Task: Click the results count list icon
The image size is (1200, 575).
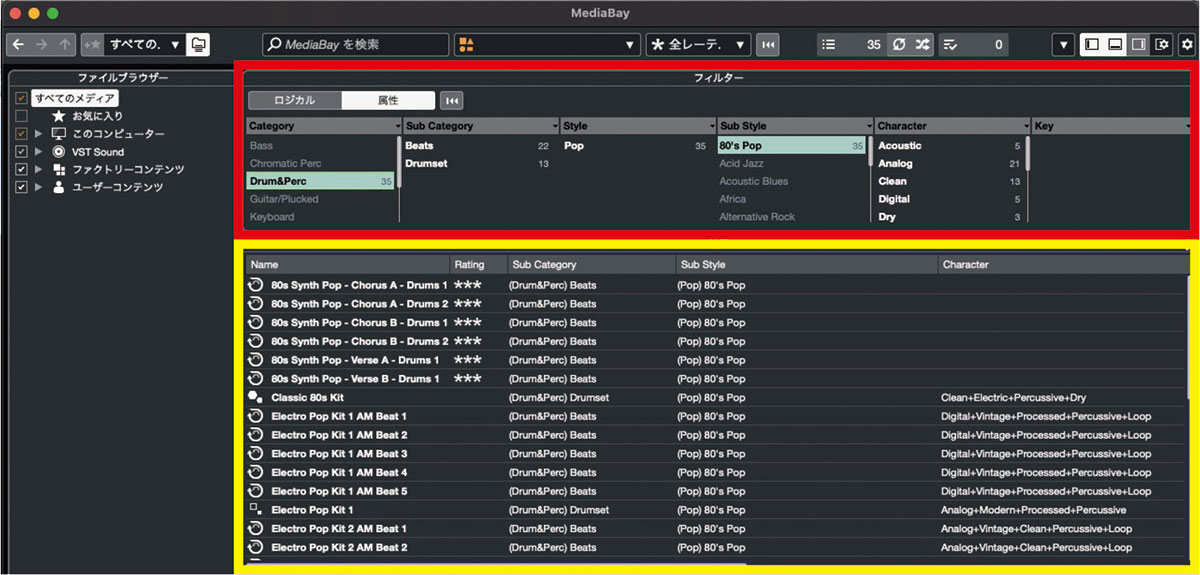Action: point(828,44)
